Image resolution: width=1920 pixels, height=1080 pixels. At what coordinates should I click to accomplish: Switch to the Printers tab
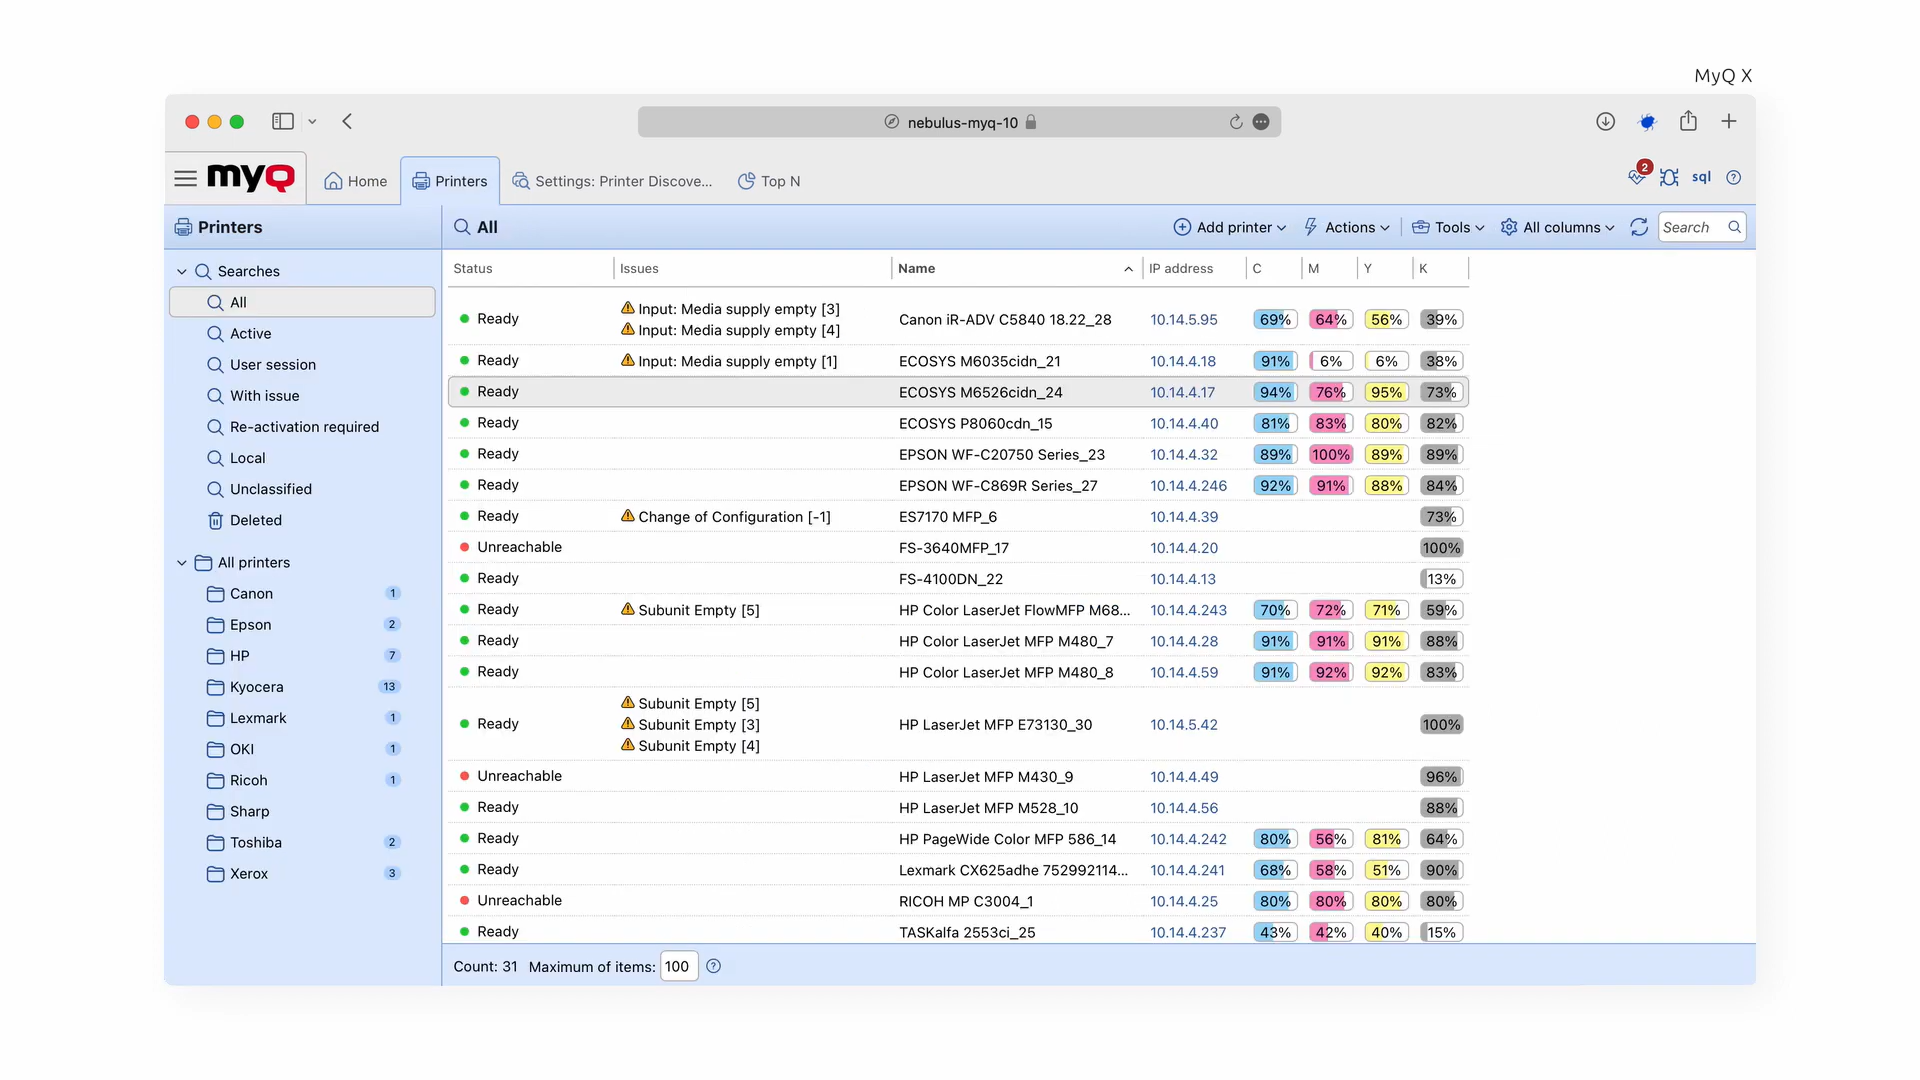(450, 181)
